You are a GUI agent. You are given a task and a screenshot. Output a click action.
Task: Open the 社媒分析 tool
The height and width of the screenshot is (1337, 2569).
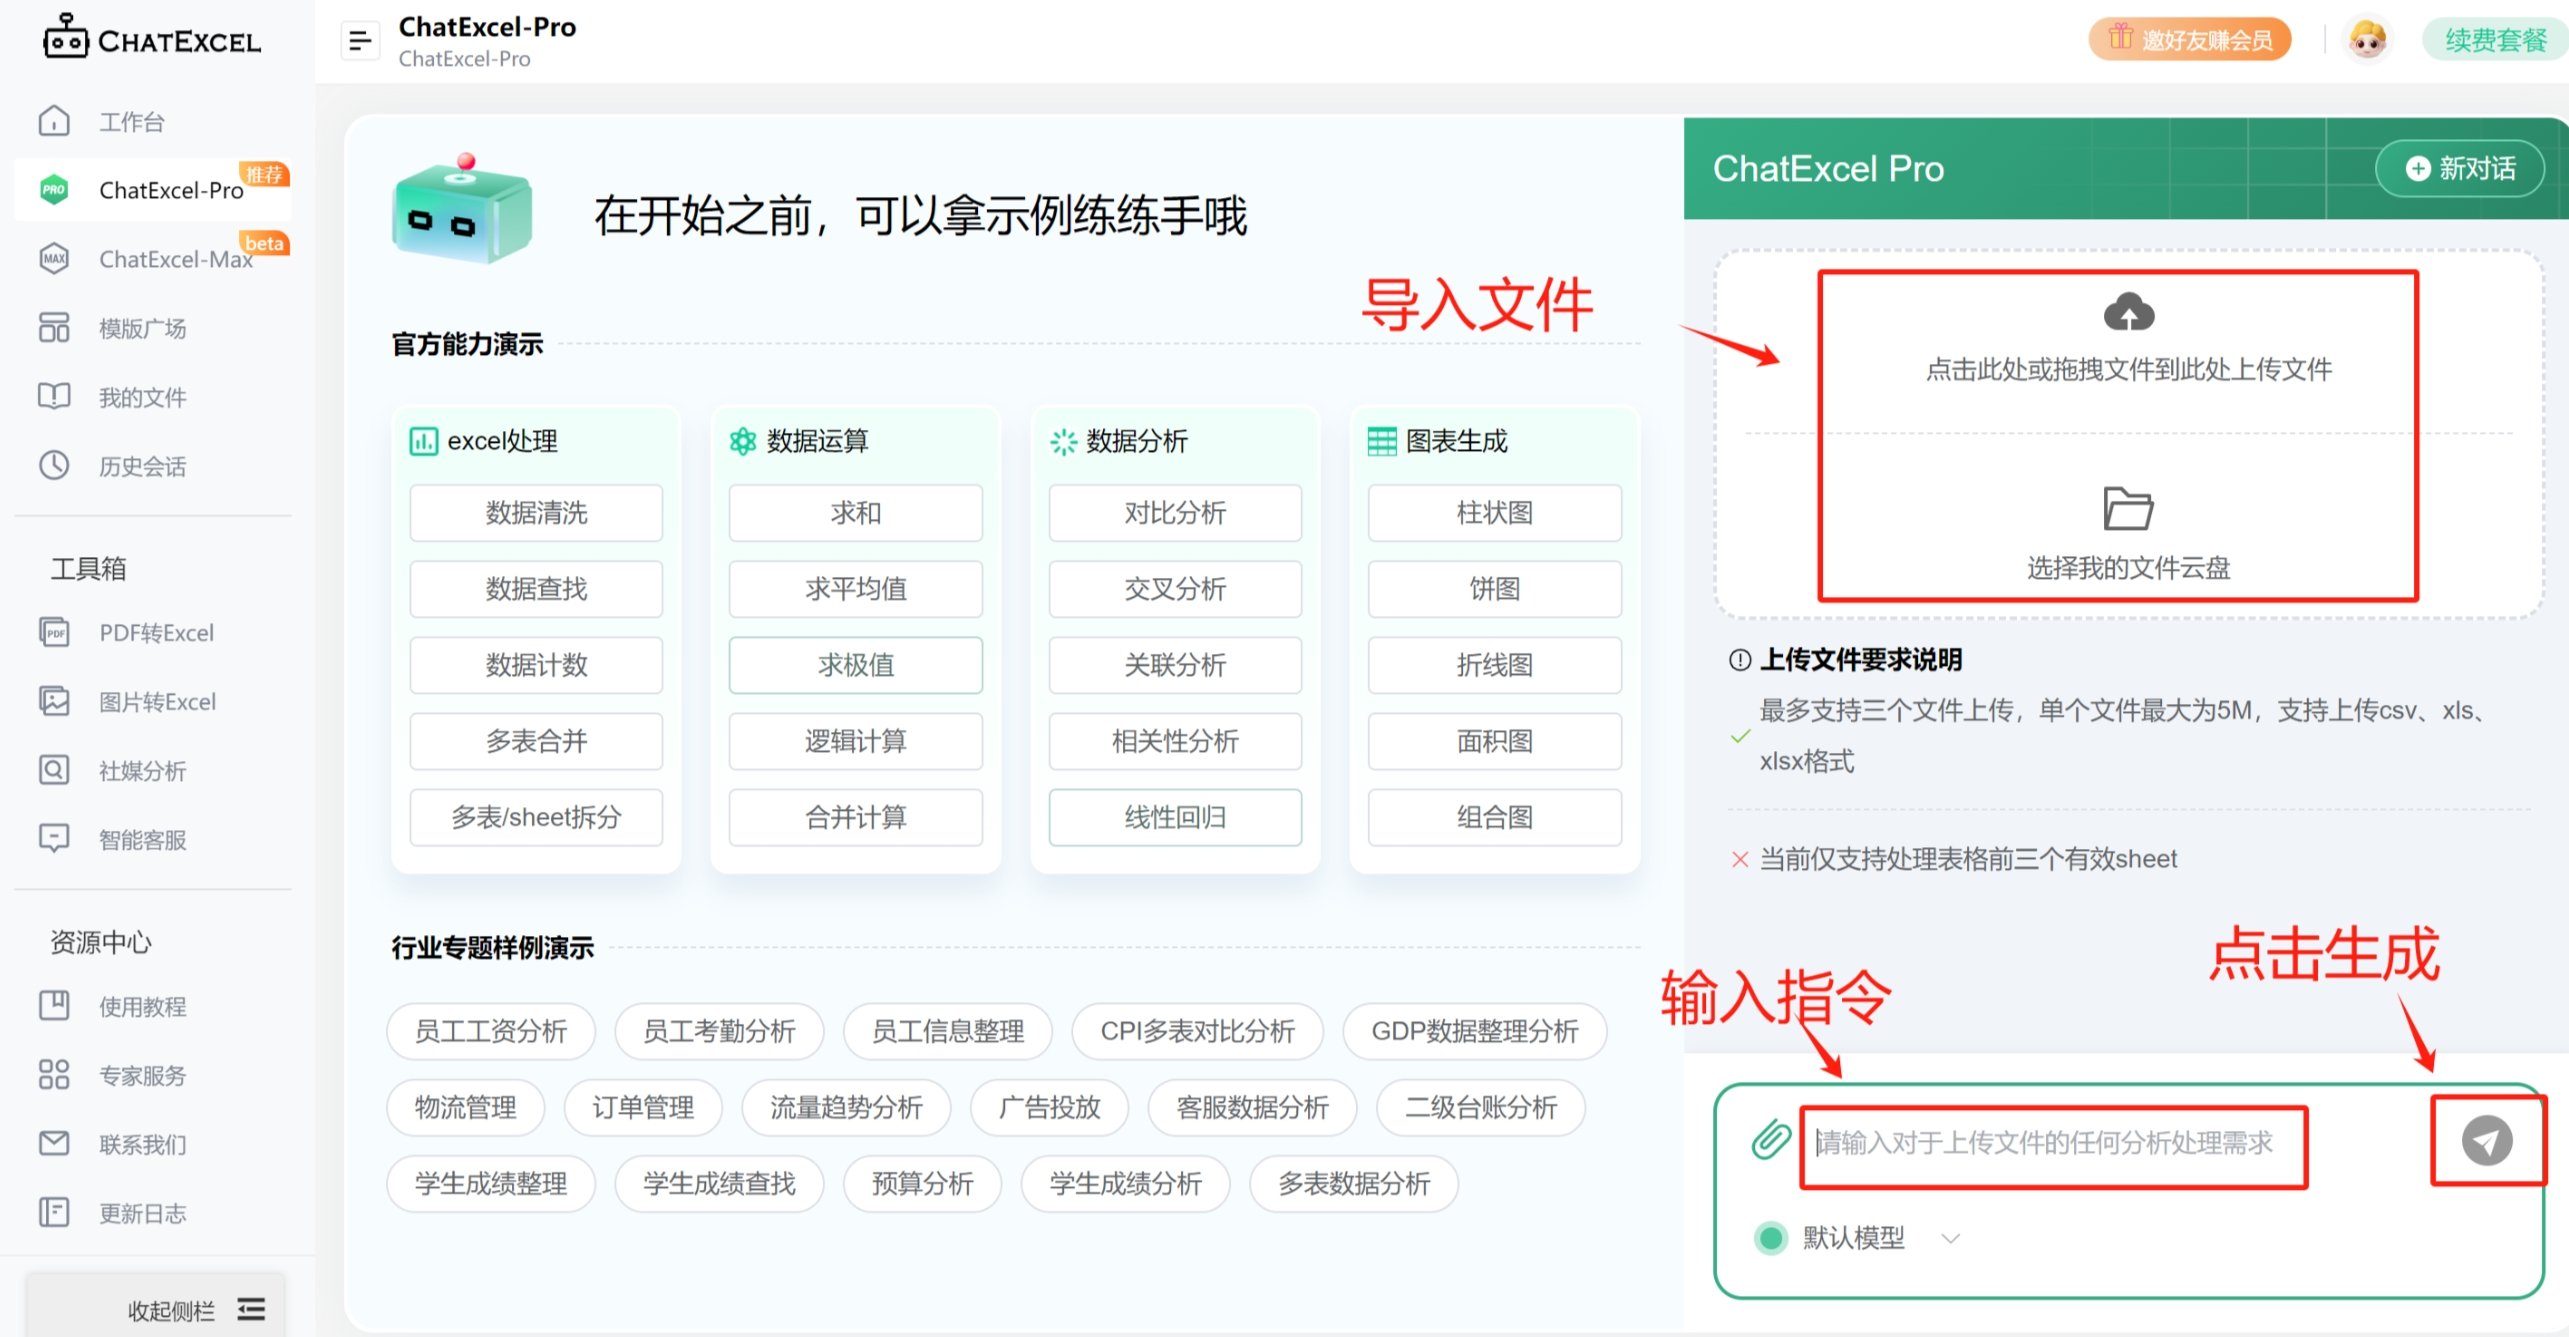(x=141, y=770)
